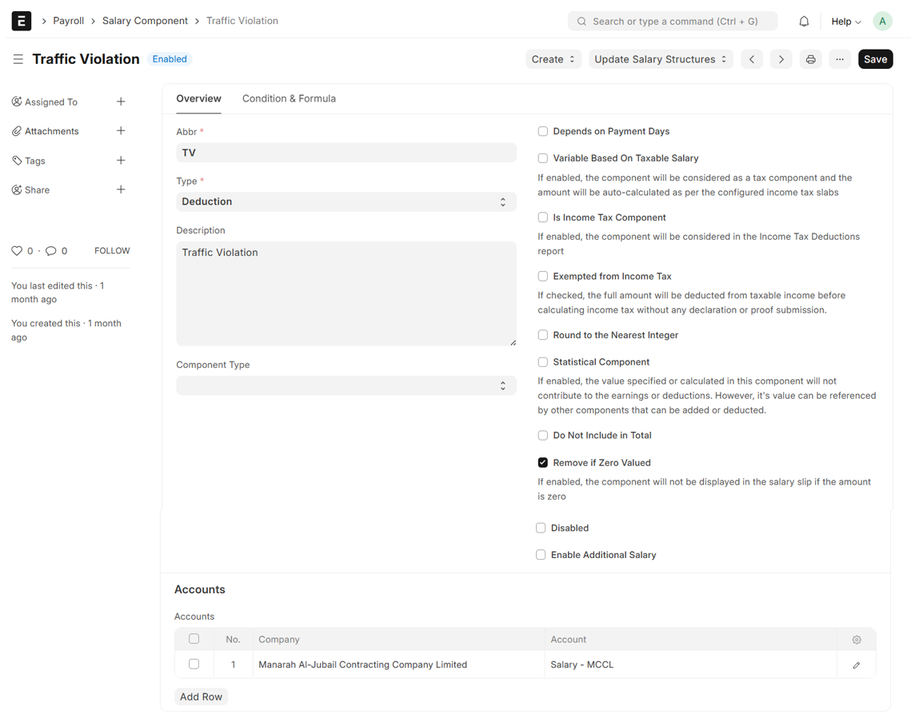Open the Create dropdown button

coord(553,59)
